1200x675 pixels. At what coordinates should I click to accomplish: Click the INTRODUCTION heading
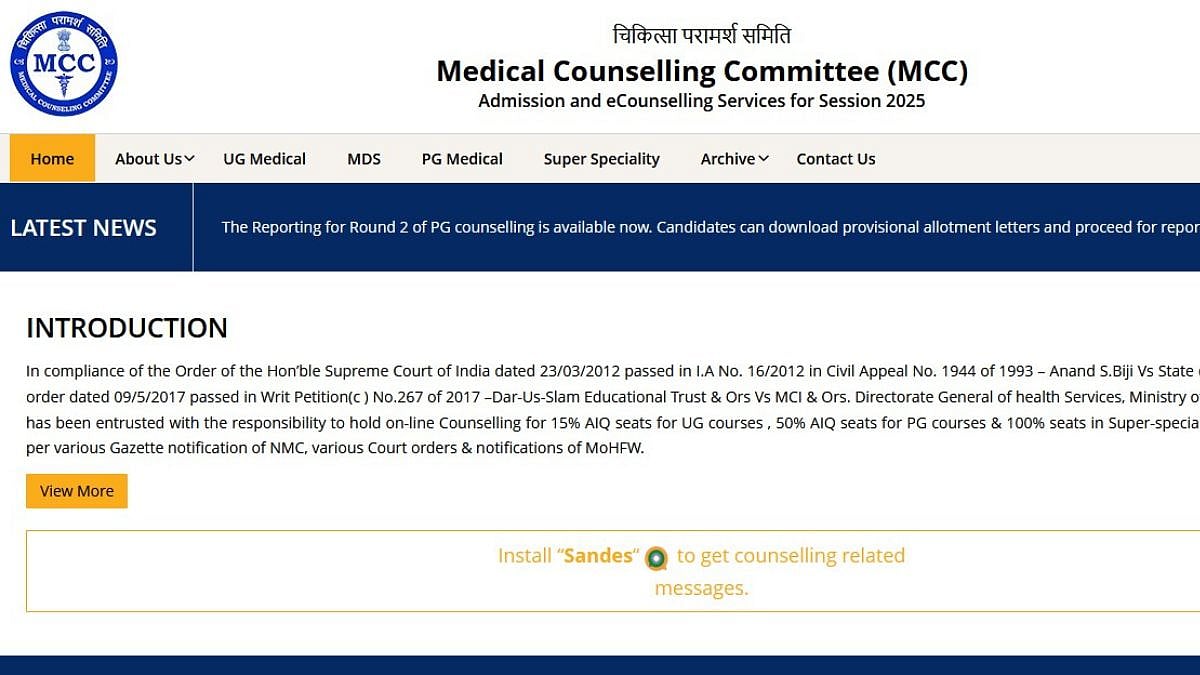pos(127,328)
